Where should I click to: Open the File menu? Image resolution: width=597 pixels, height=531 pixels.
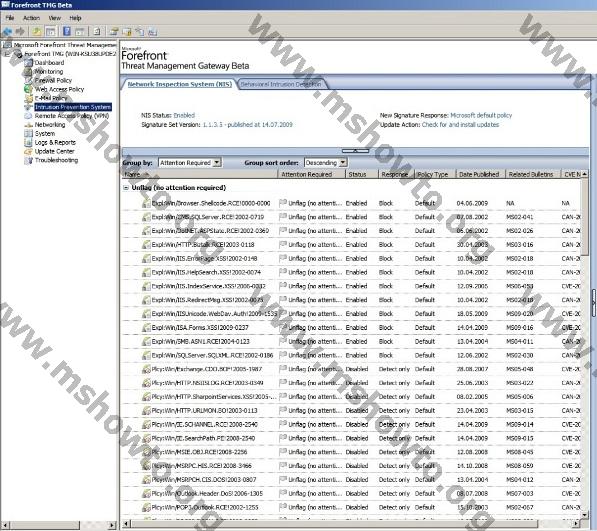tap(10, 18)
